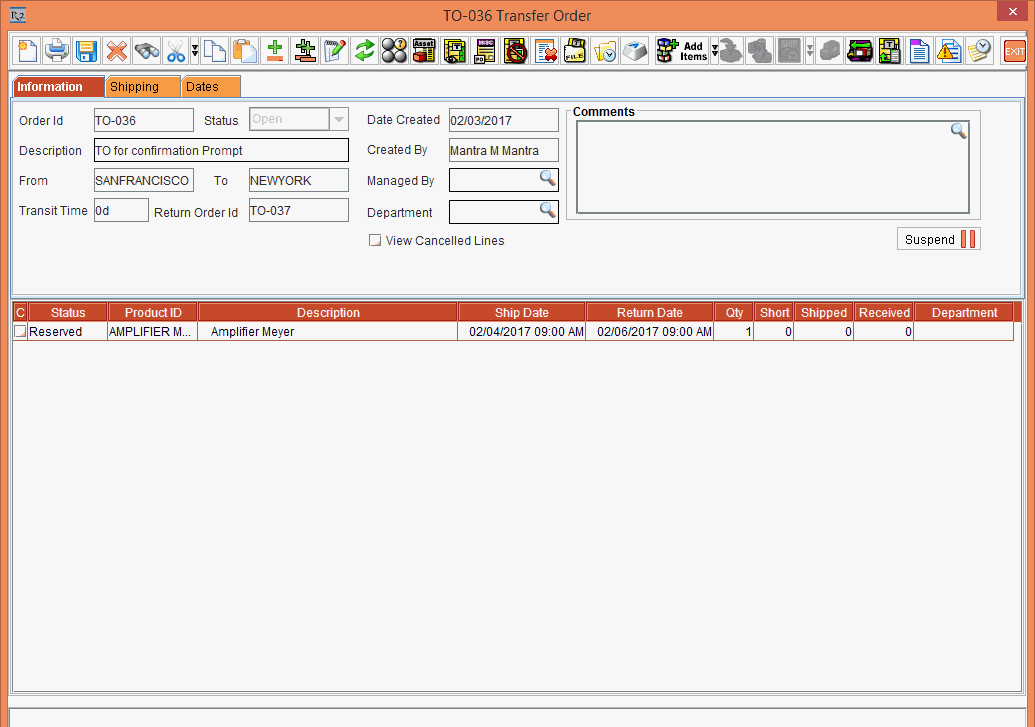Save the transfer order with floppy icon
This screenshot has height=727, width=1035.
pyautogui.click(x=86, y=50)
